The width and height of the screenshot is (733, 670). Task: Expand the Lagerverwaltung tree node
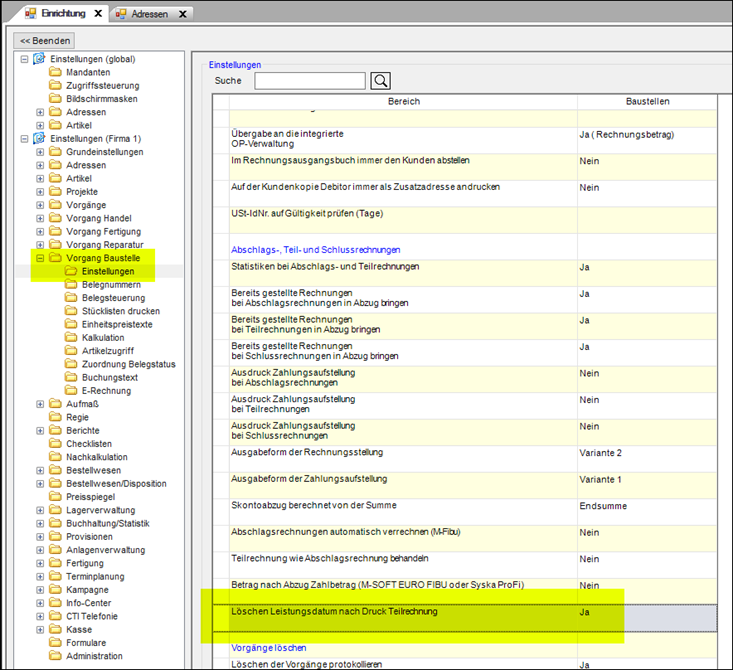pos(40,510)
